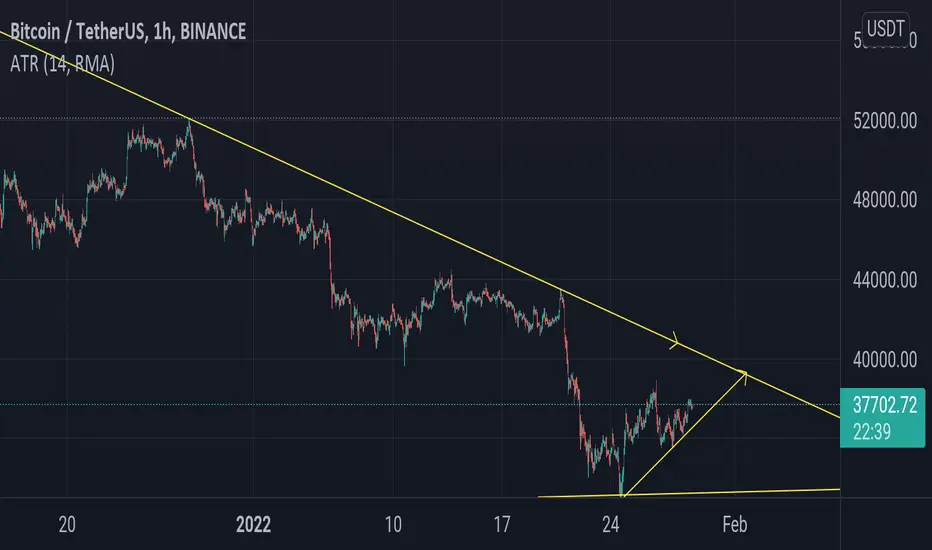
Task: Click the ATR (14, RMA) indicator label
Action: (62, 64)
